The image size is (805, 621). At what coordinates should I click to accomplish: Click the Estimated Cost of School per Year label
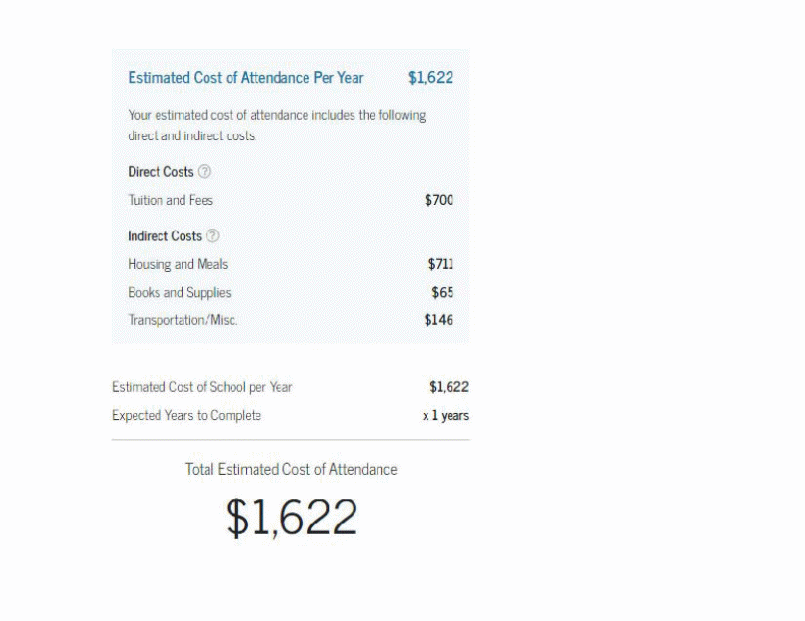pos(202,387)
